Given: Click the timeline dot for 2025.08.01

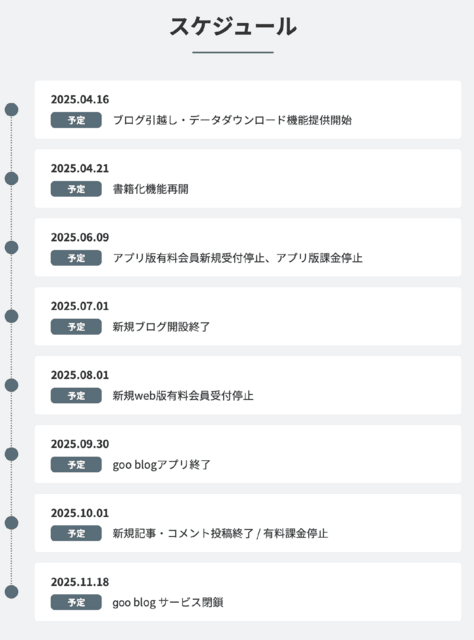Looking at the screenshot, I should 11,385.
